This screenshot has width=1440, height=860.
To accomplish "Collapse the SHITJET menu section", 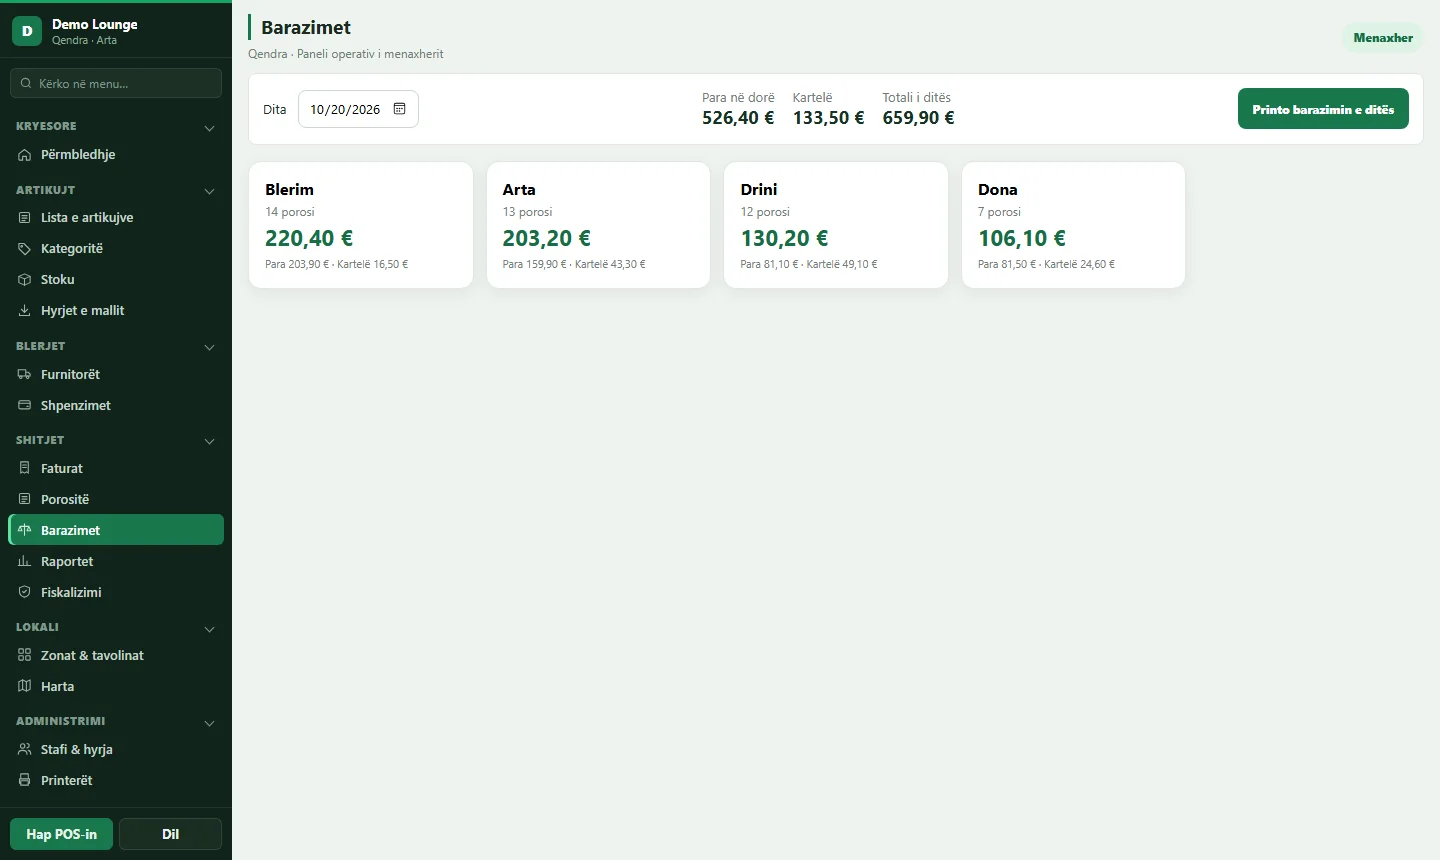I will coord(209,441).
